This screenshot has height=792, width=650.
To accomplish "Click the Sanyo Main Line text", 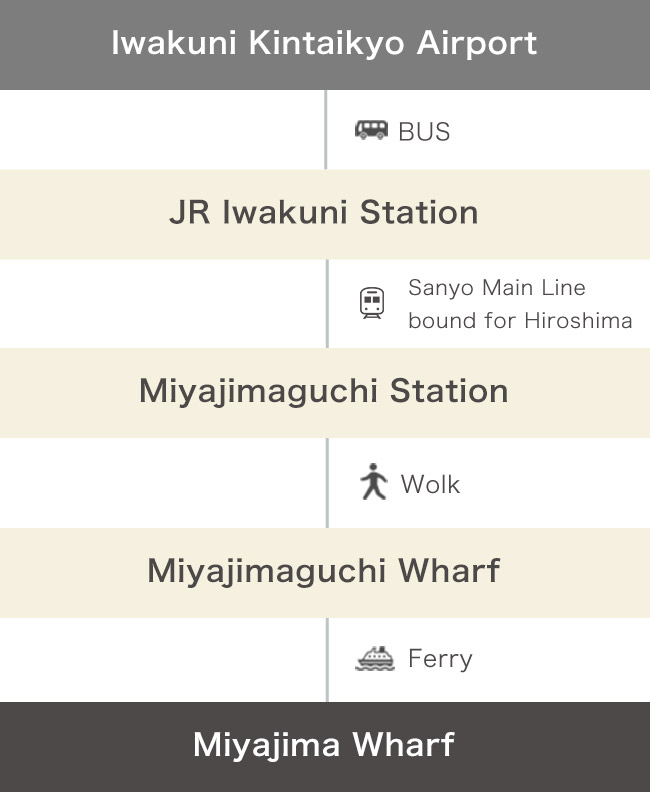I will [x=497, y=288].
